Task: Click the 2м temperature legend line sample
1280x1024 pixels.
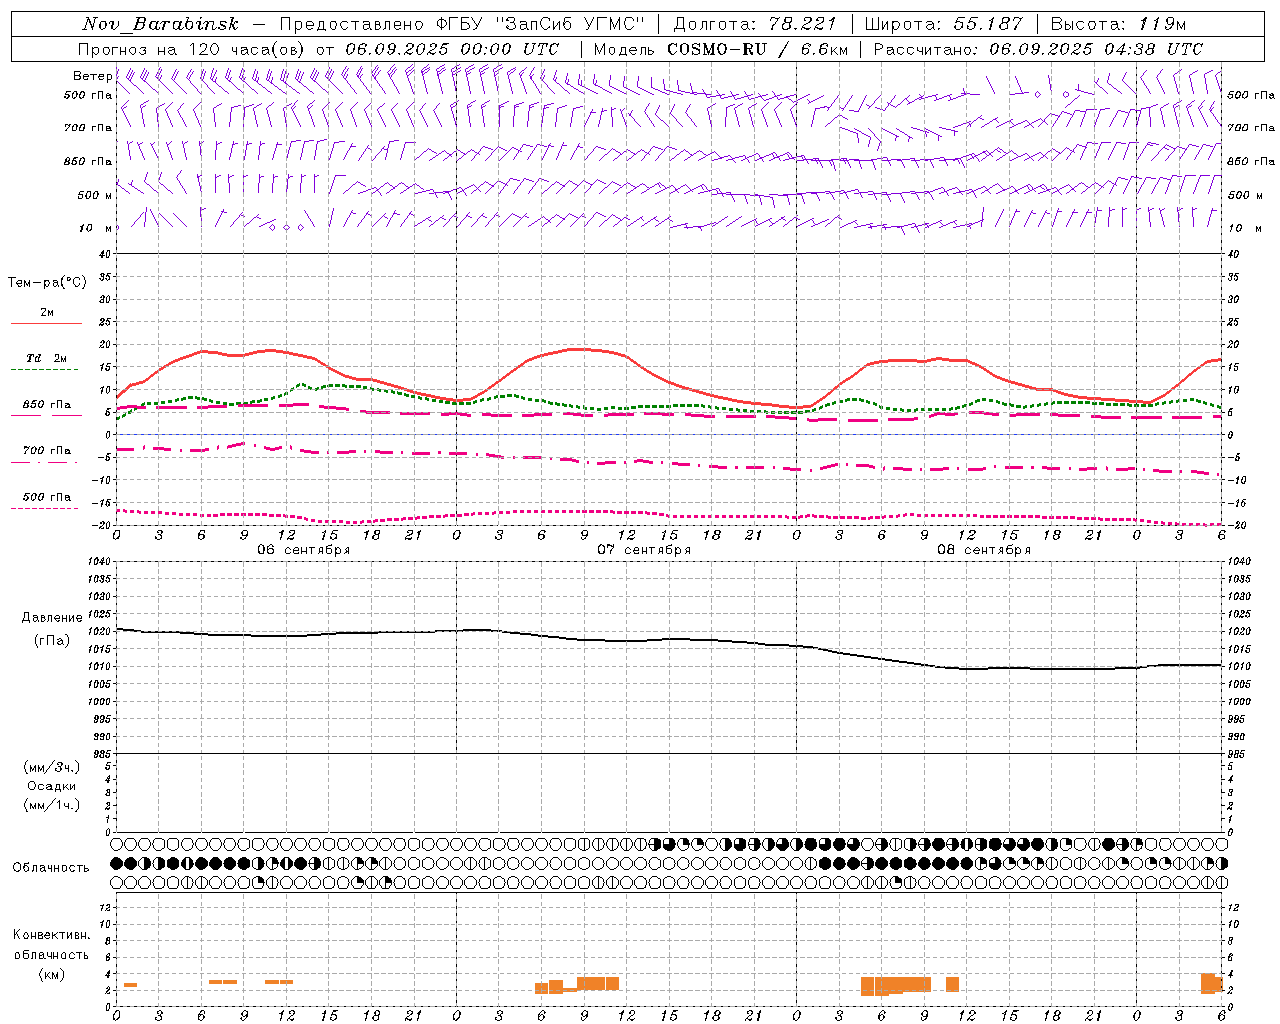Action: (x=46, y=324)
